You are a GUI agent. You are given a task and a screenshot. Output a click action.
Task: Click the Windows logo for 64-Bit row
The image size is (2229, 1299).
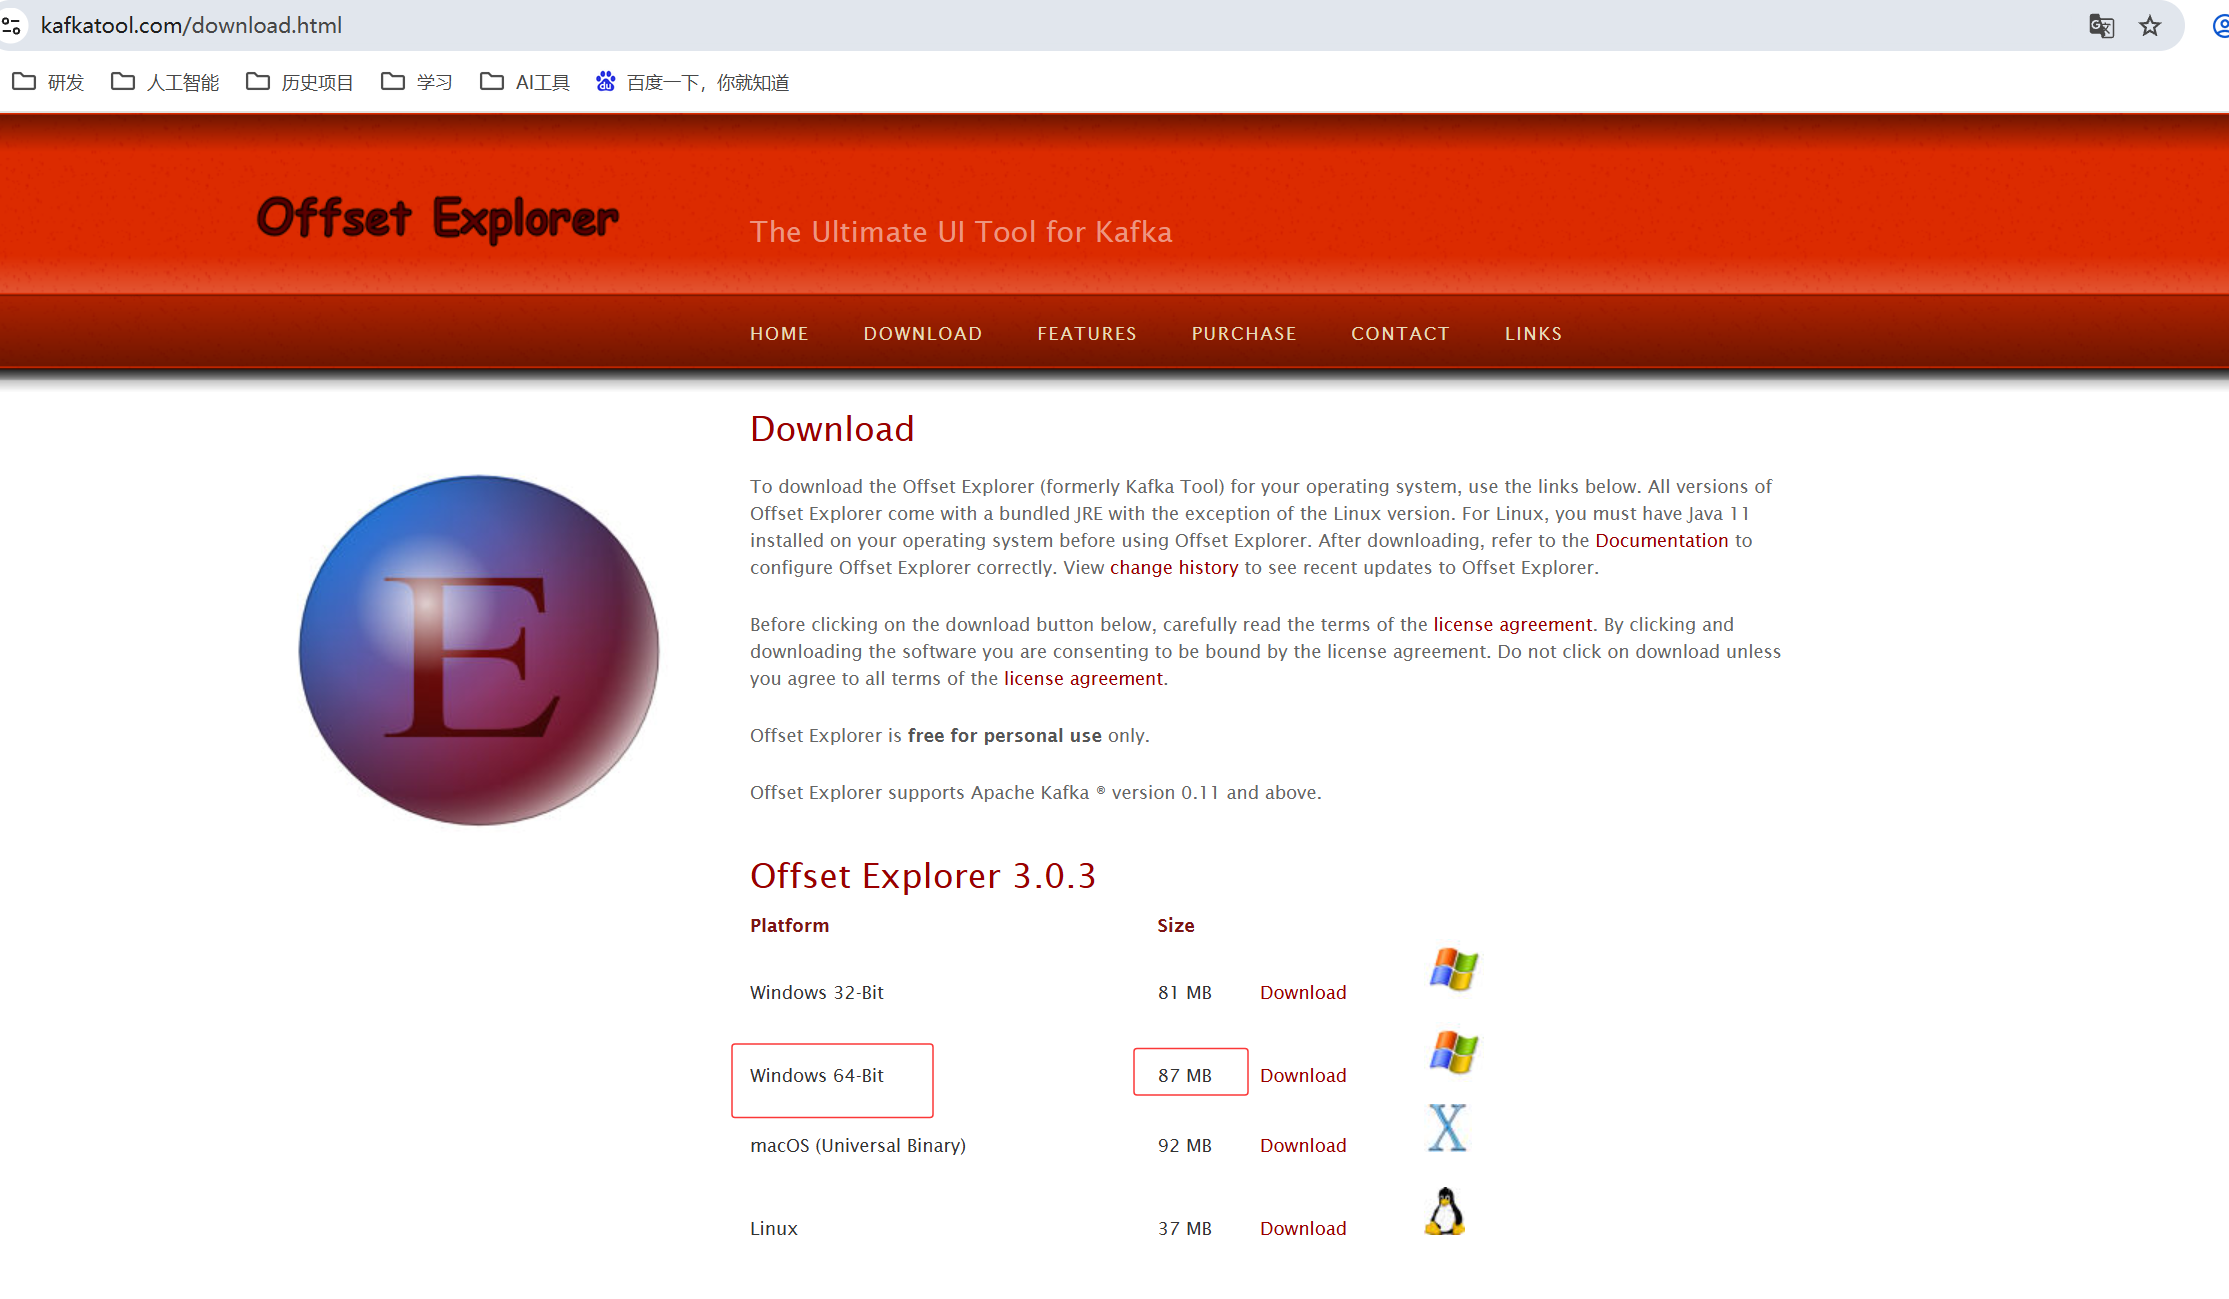(x=1453, y=1052)
